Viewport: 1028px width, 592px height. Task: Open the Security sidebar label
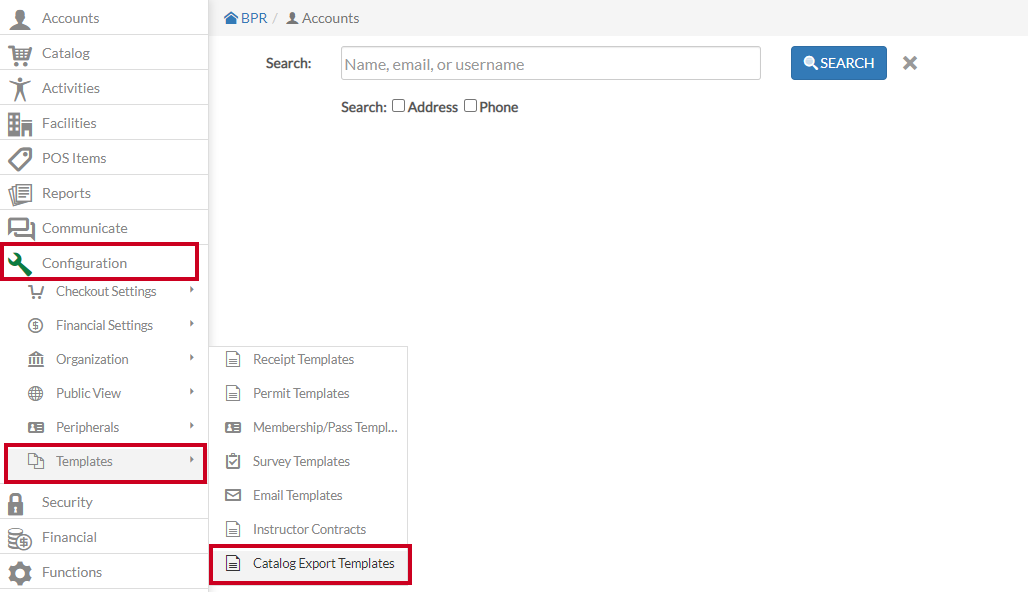[67, 502]
